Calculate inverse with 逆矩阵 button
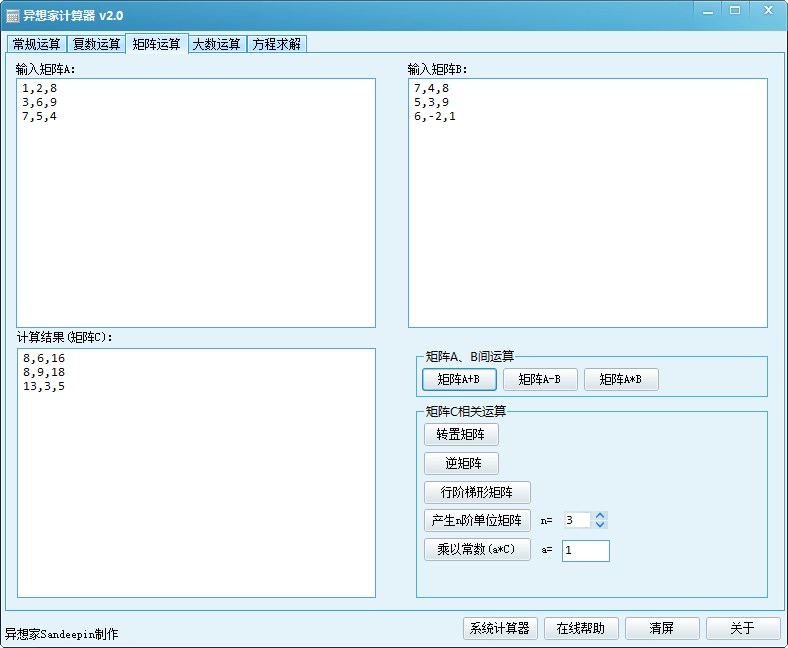This screenshot has width=788, height=648. (x=461, y=464)
